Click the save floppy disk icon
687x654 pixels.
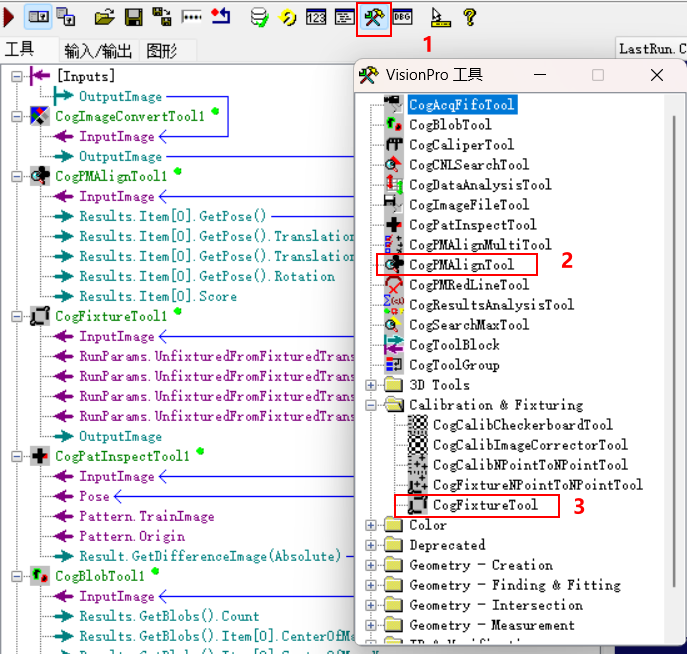pyautogui.click(x=134, y=18)
